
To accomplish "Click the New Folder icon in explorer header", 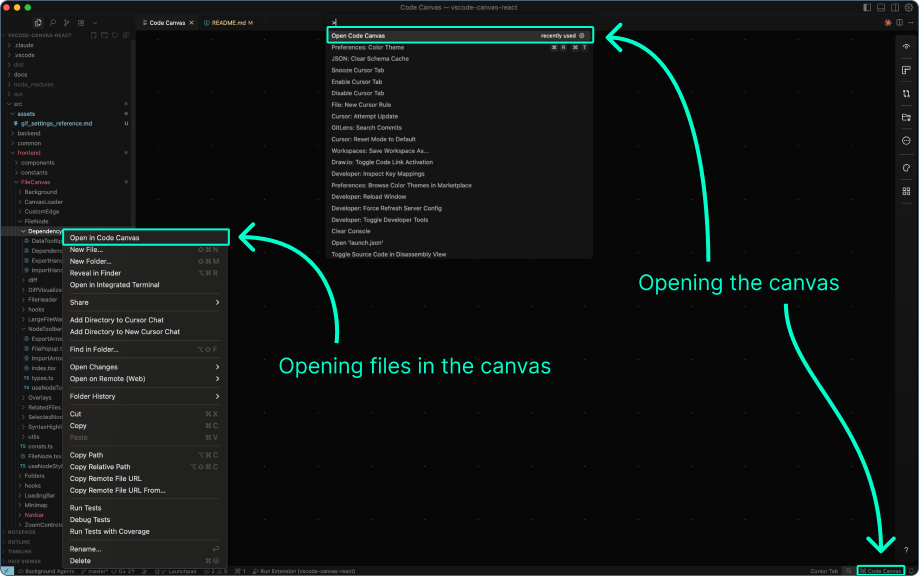I will (104, 35).
